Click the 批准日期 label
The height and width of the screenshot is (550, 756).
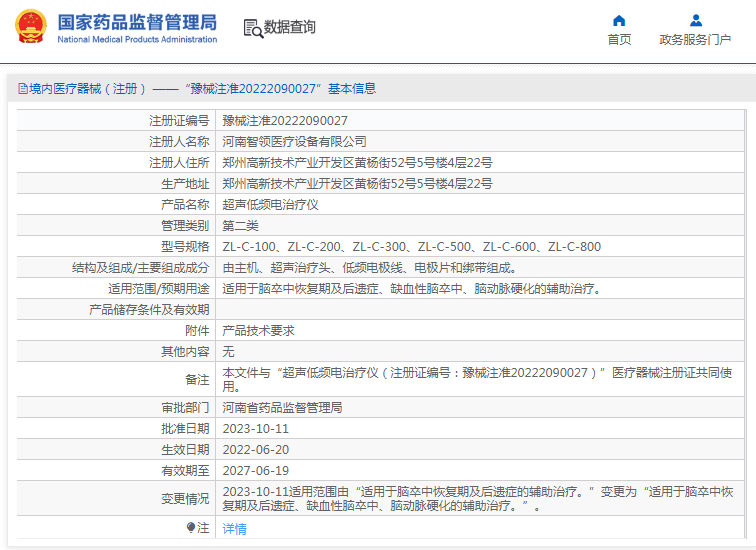pos(185,429)
